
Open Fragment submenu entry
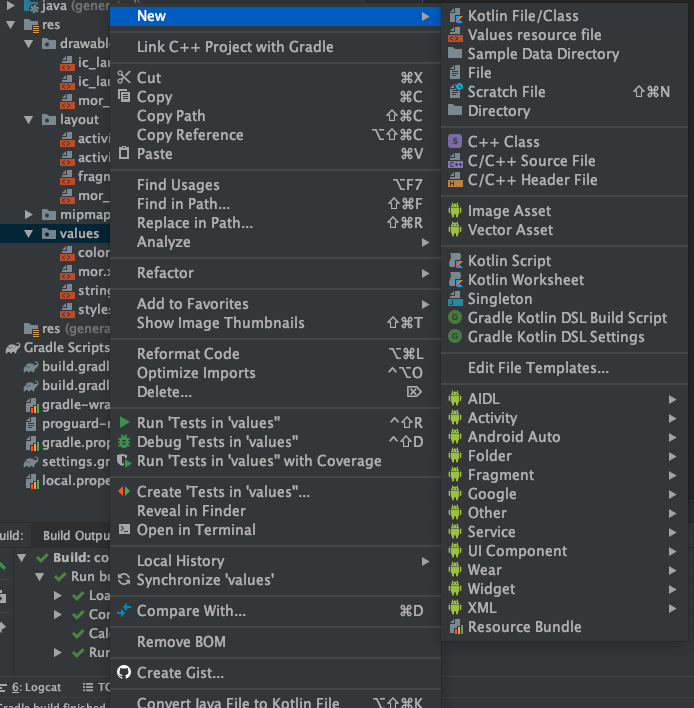tap(564, 475)
